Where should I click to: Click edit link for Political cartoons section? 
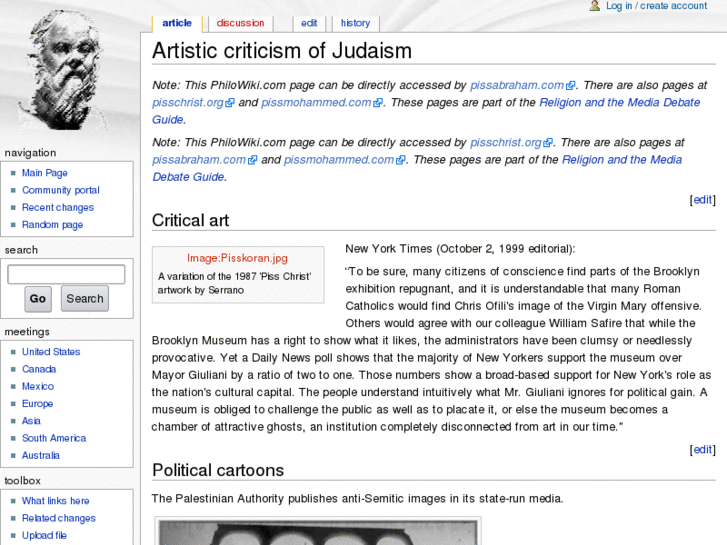tap(702, 449)
